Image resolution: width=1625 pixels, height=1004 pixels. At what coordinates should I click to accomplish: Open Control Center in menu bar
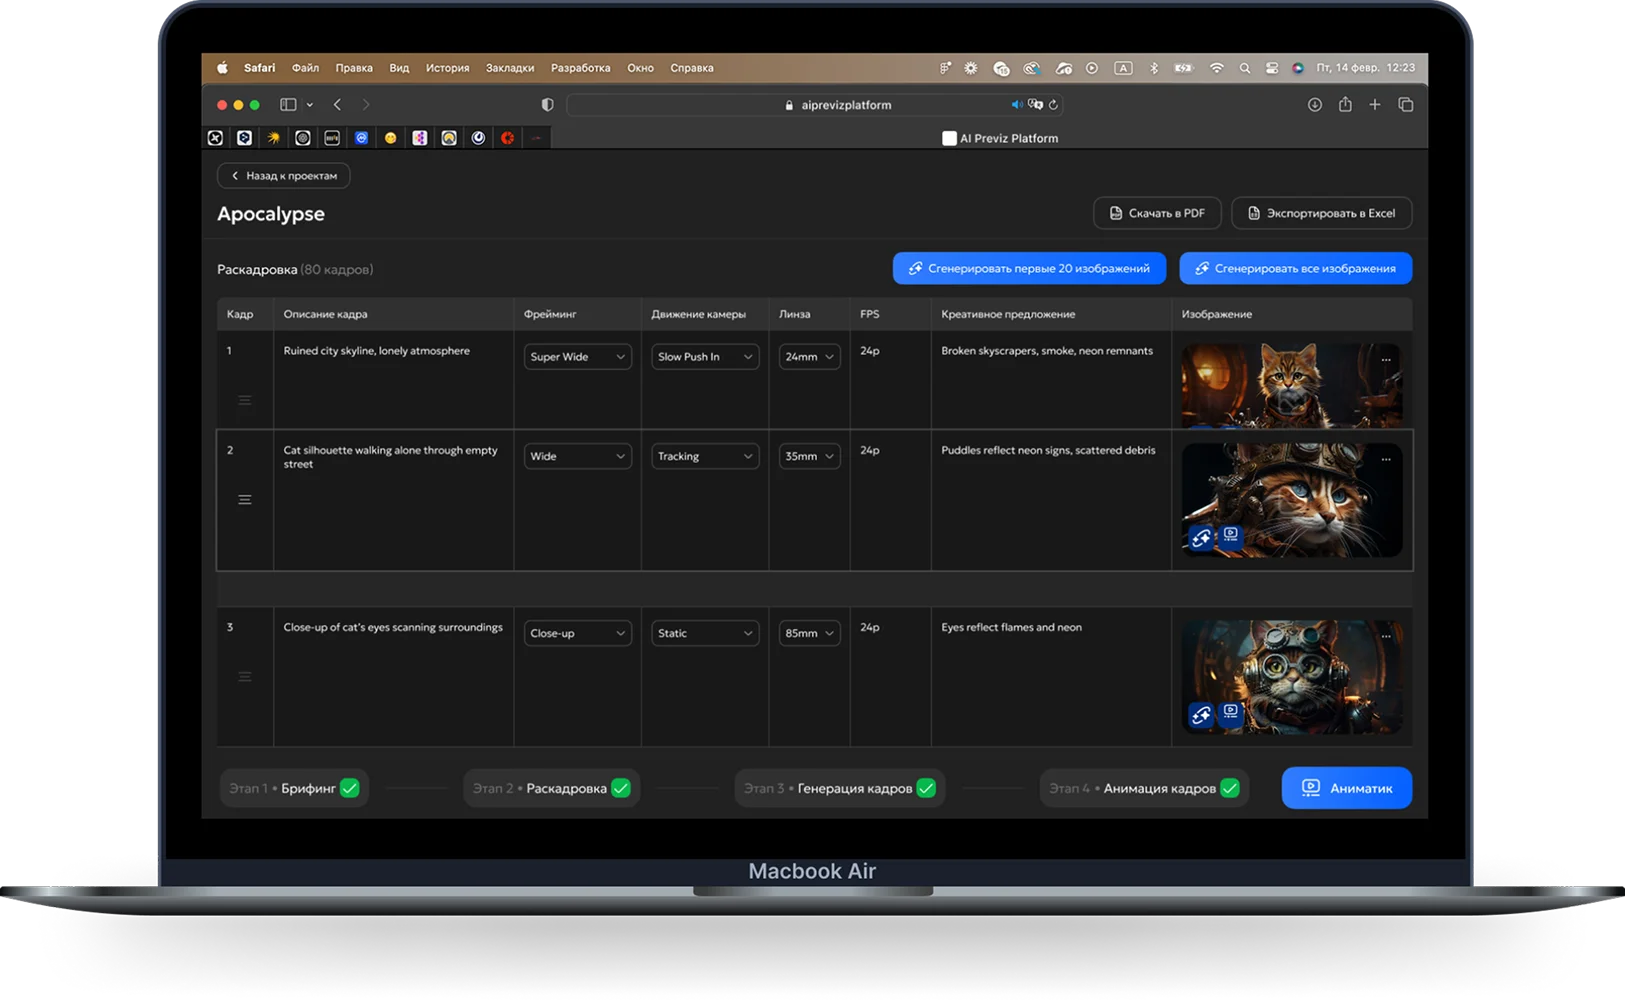point(1272,68)
